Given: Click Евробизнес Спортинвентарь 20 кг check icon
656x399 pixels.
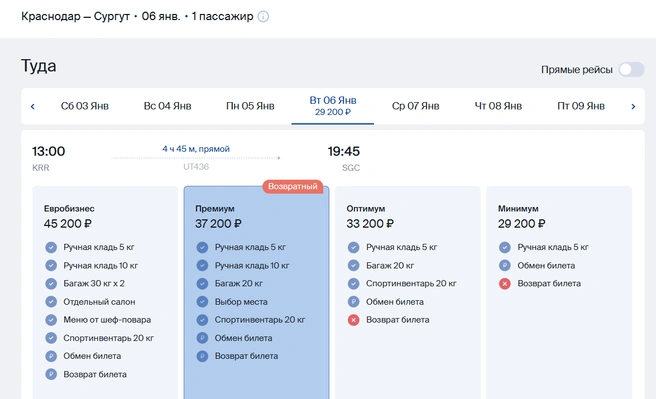Looking at the screenshot, I should [x=51, y=338].
